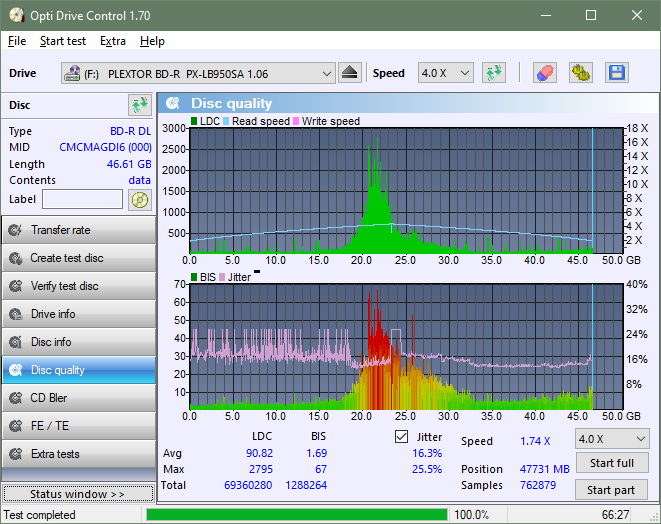661x524 pixels.
Task: Click the Create test disc sidebar icon
Action: coord(16,258)
